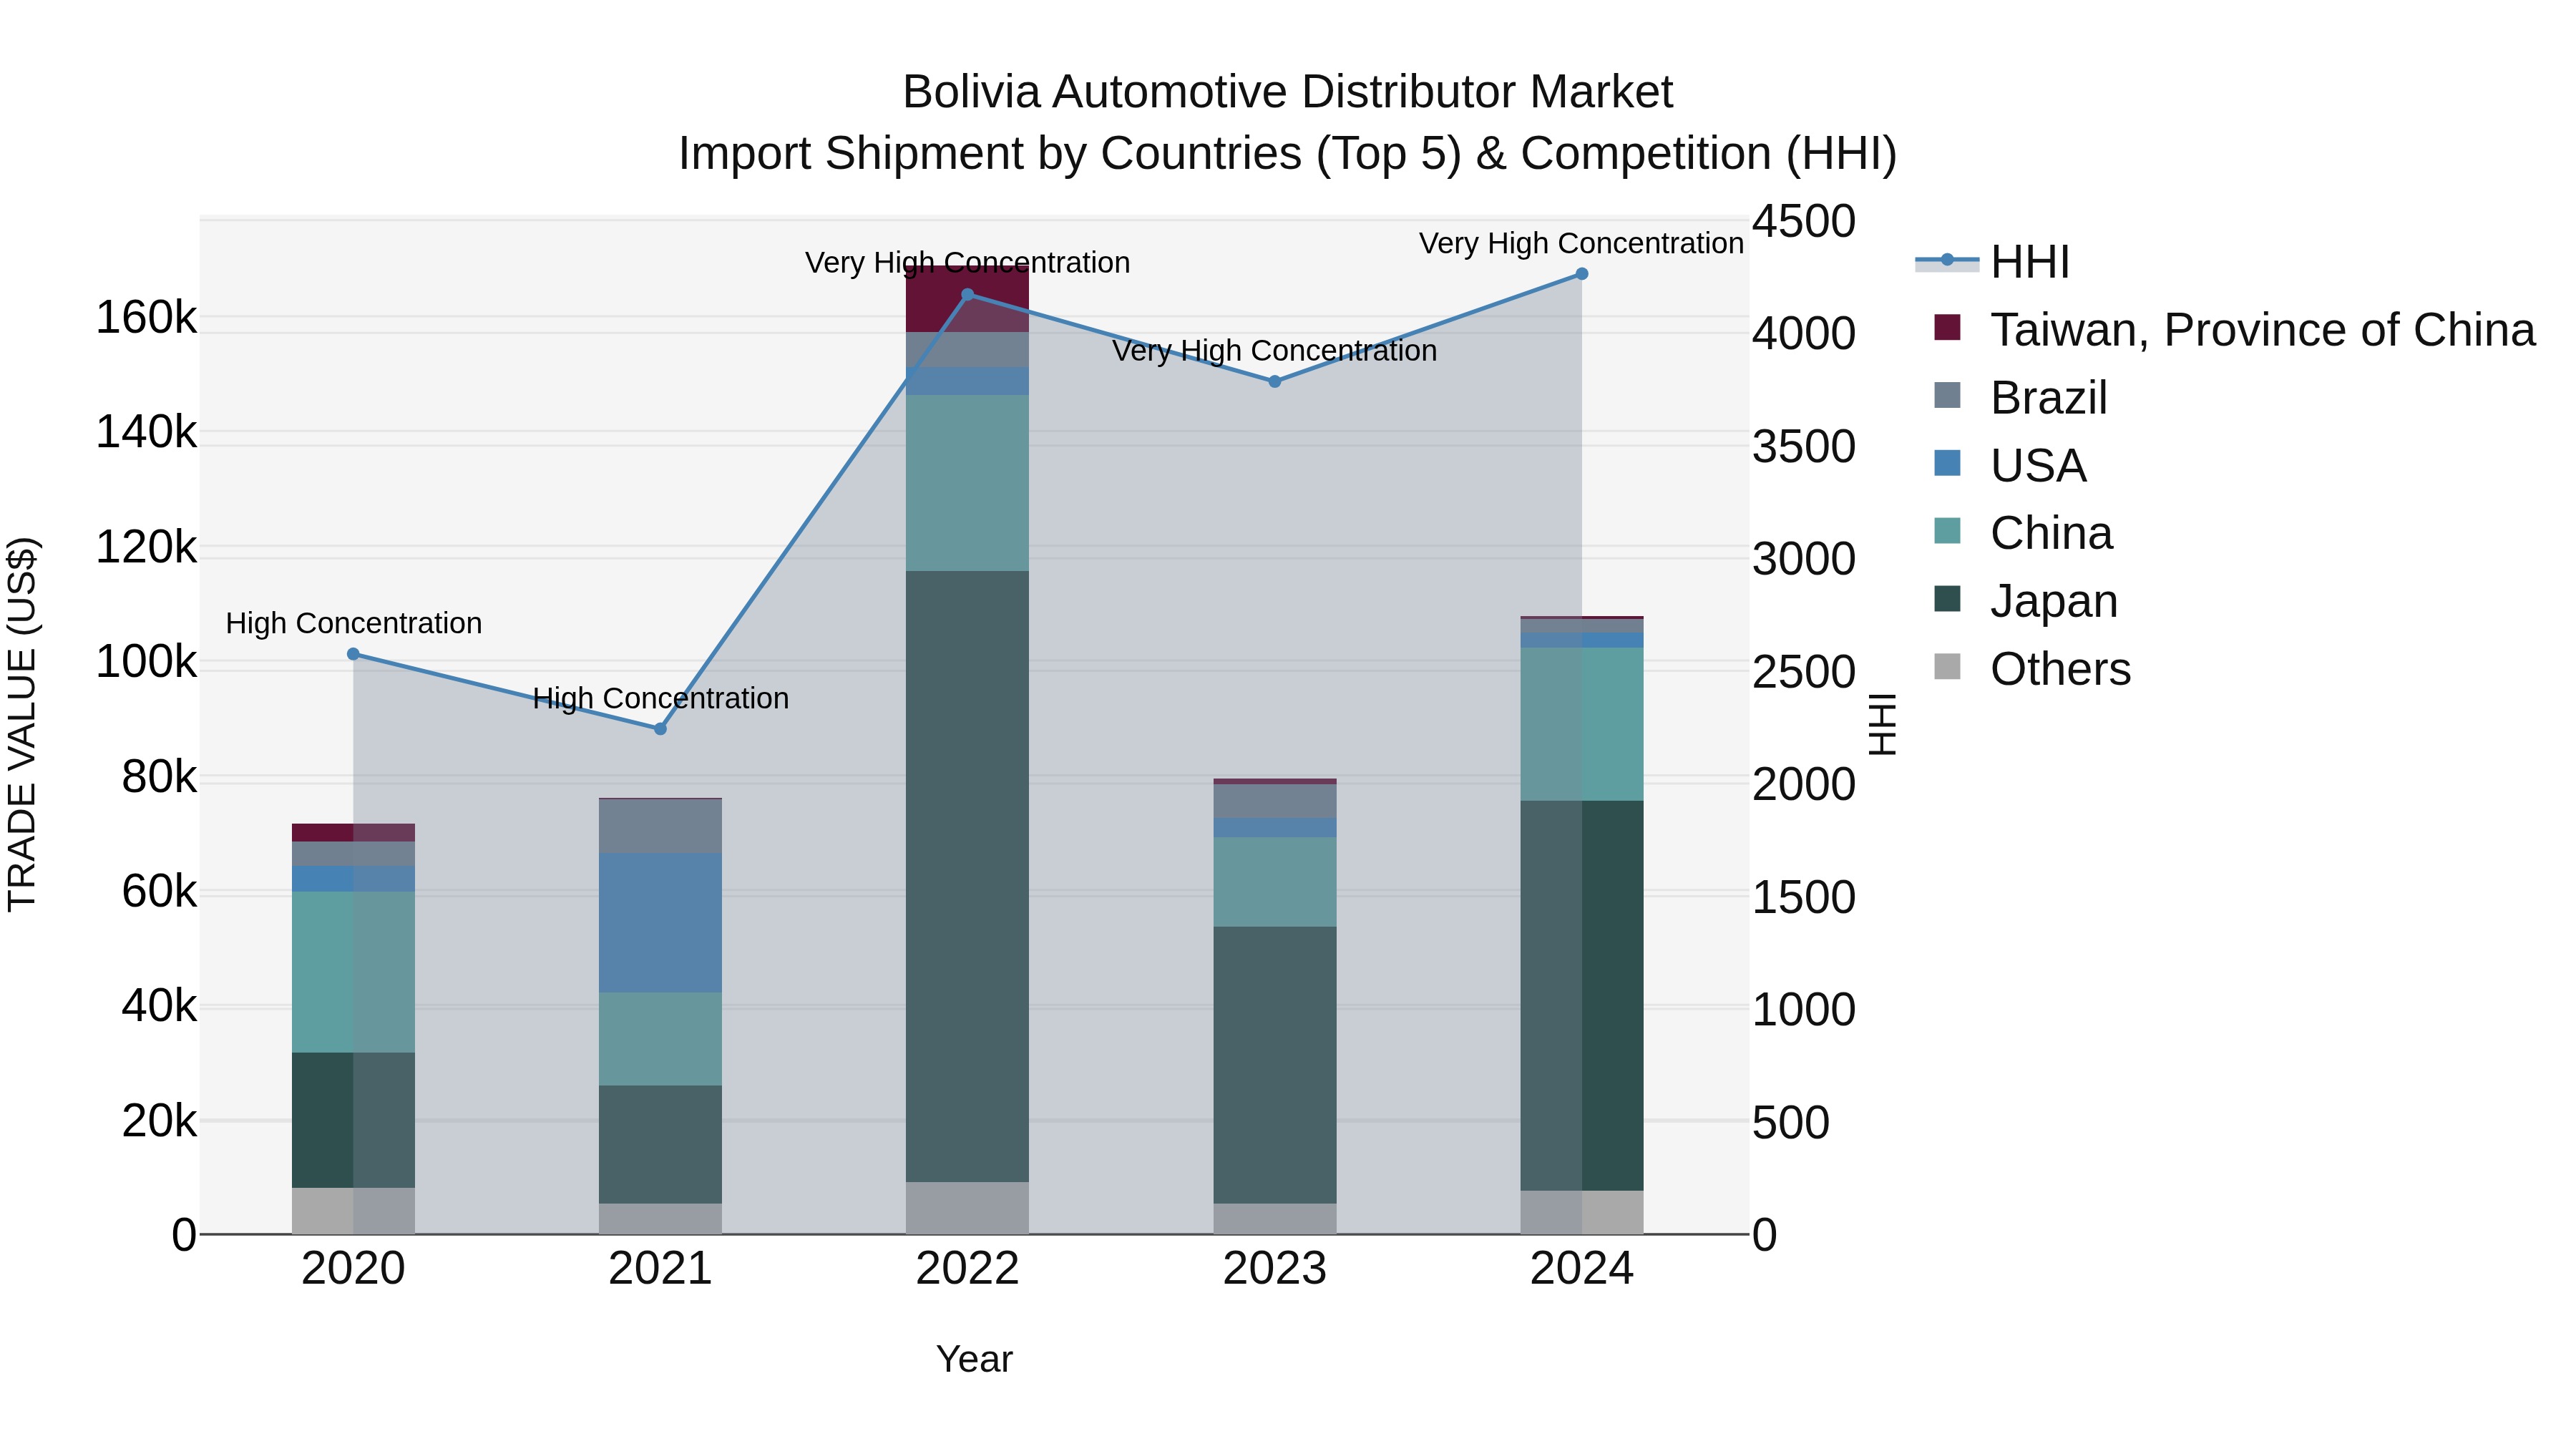Image resolution: width=2576 pixels, height=1449 pixels.
Task: Click the 20k left axis tick label
Action: 159,1121
